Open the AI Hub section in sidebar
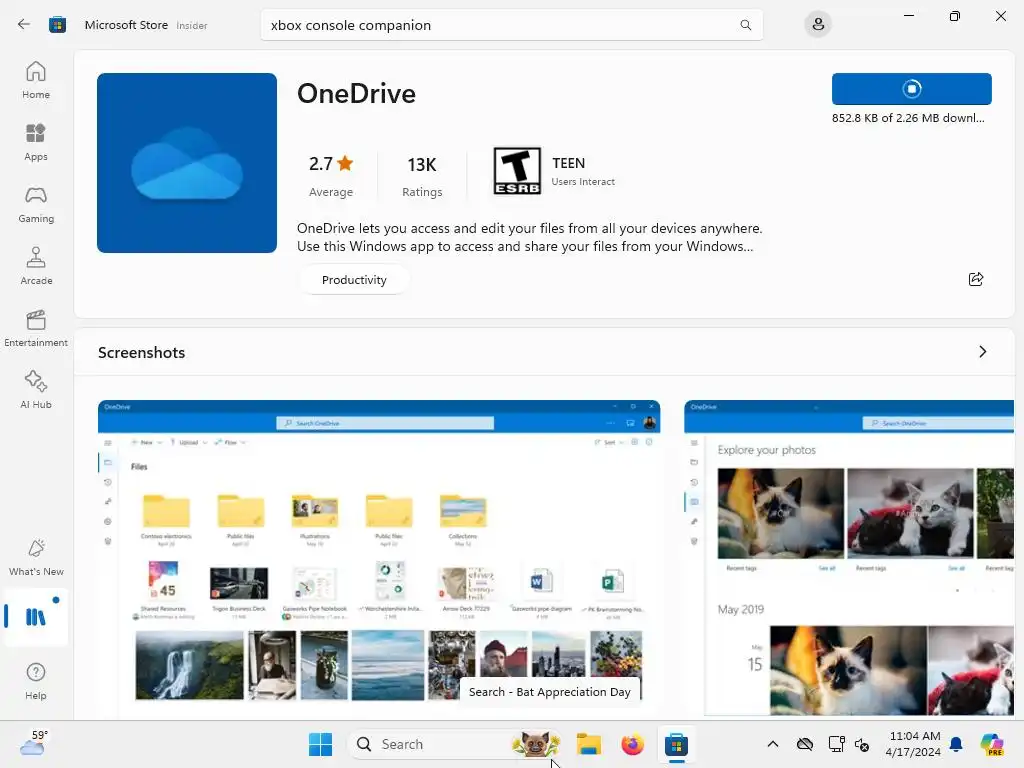This screenshot has height=768, width=1024. coord(36,391)
